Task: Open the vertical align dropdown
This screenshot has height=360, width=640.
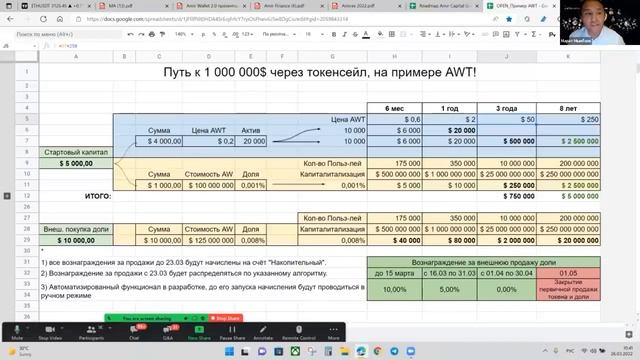Action: click(439, 34)
